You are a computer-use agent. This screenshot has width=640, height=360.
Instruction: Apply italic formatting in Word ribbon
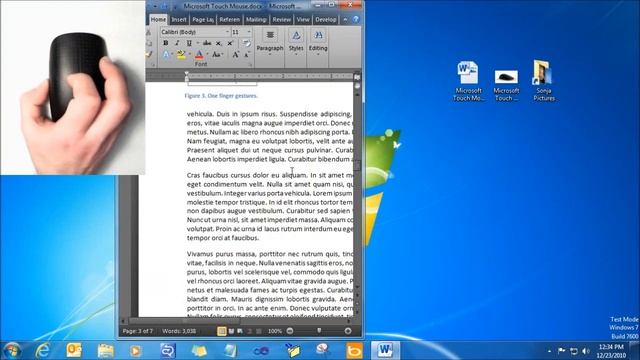(177, 43)
